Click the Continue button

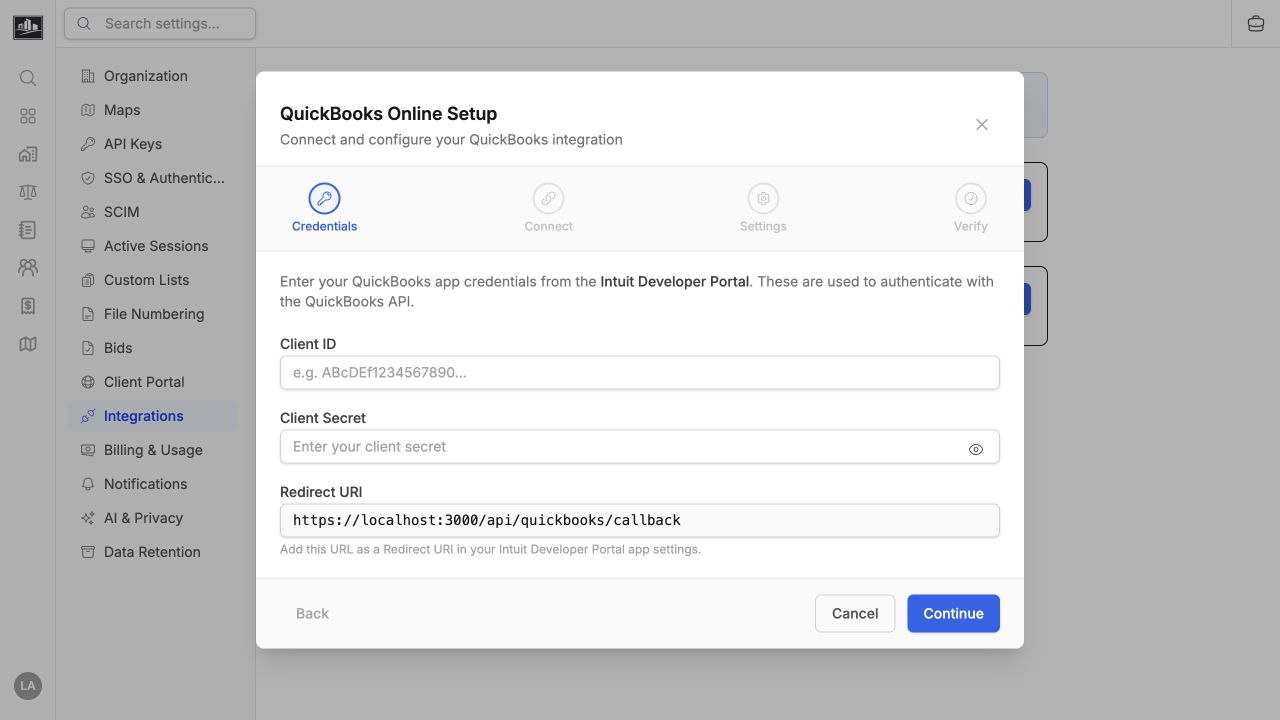pos(953,613)
